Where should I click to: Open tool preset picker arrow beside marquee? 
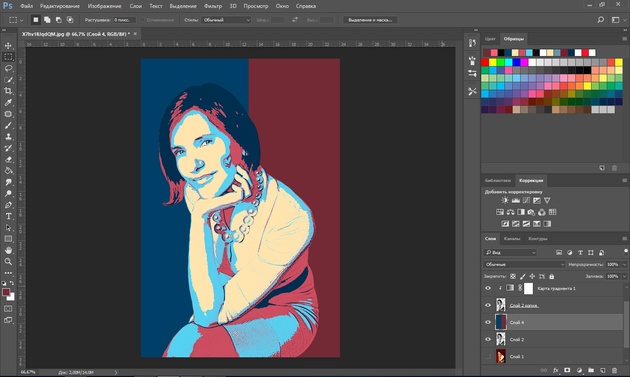(x=21, y=20)
